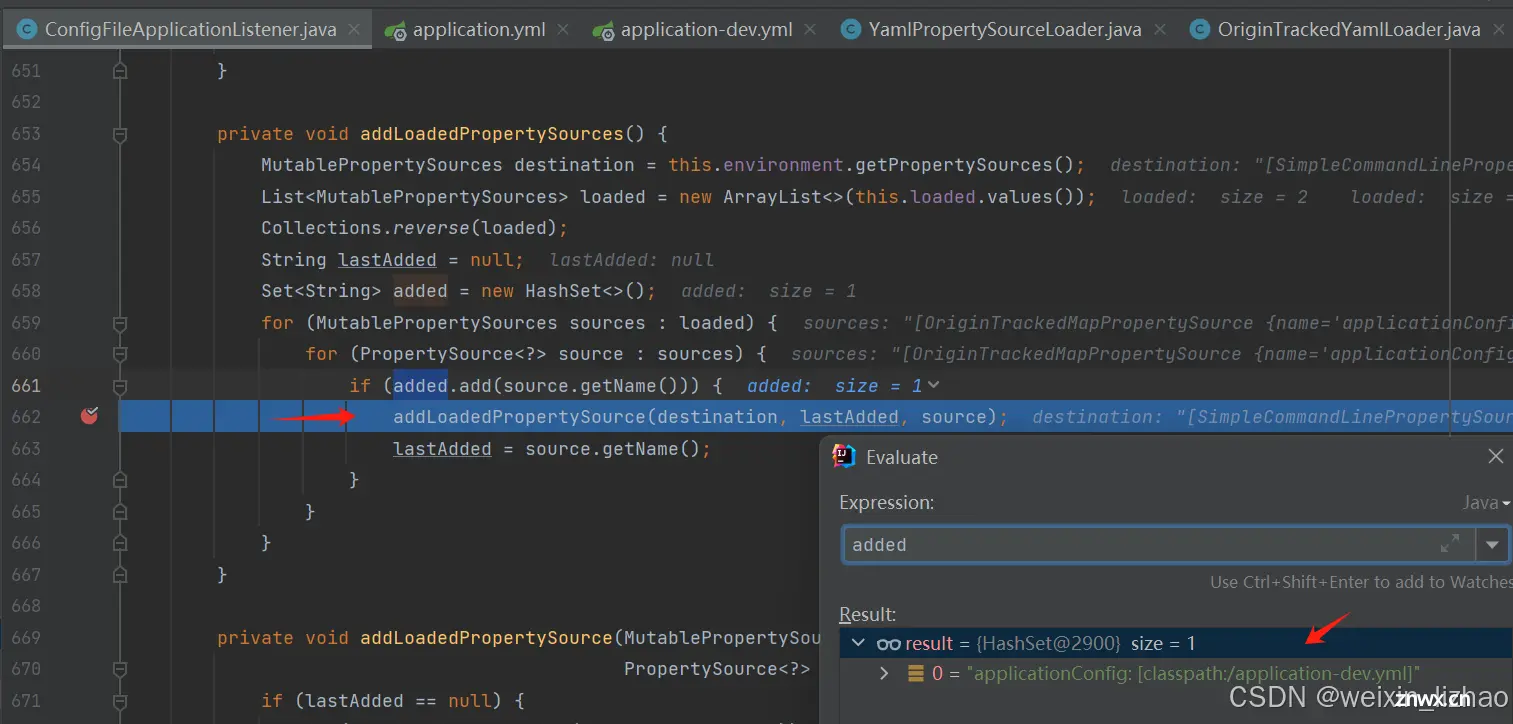Image resolution: width=1513 pixels, height=724 pixels.
Task: Switch to the YamlPropertySourceLoader.java tab
Action: tap(1005, 29)
